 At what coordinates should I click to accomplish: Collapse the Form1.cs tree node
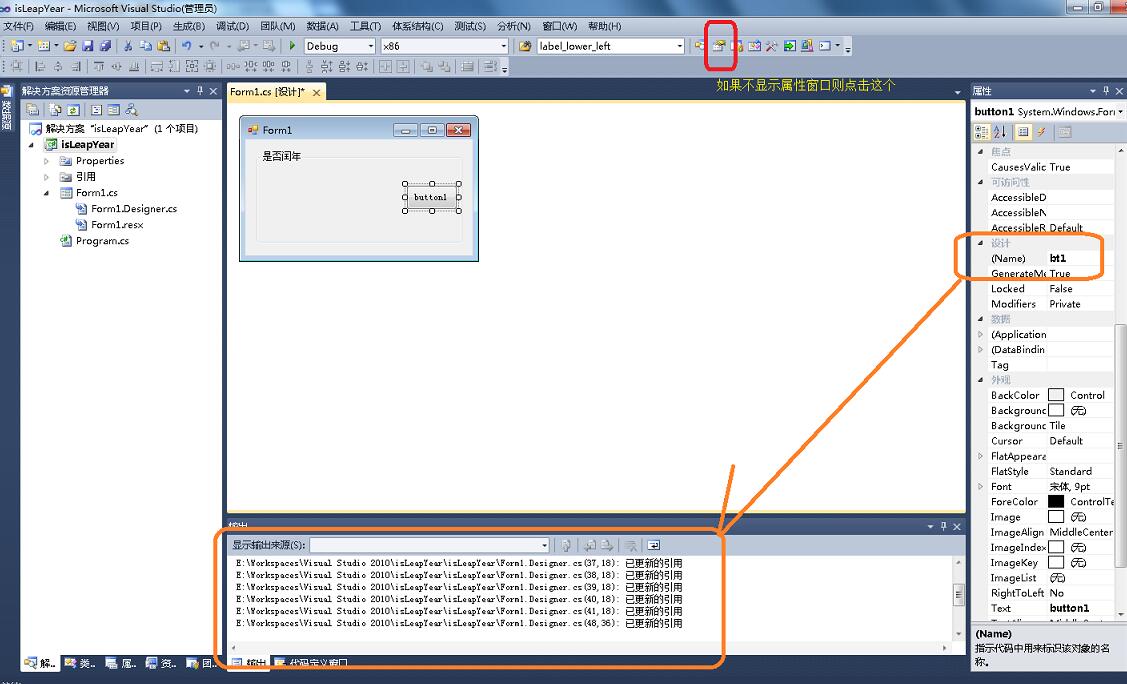(x=47, y=193)
